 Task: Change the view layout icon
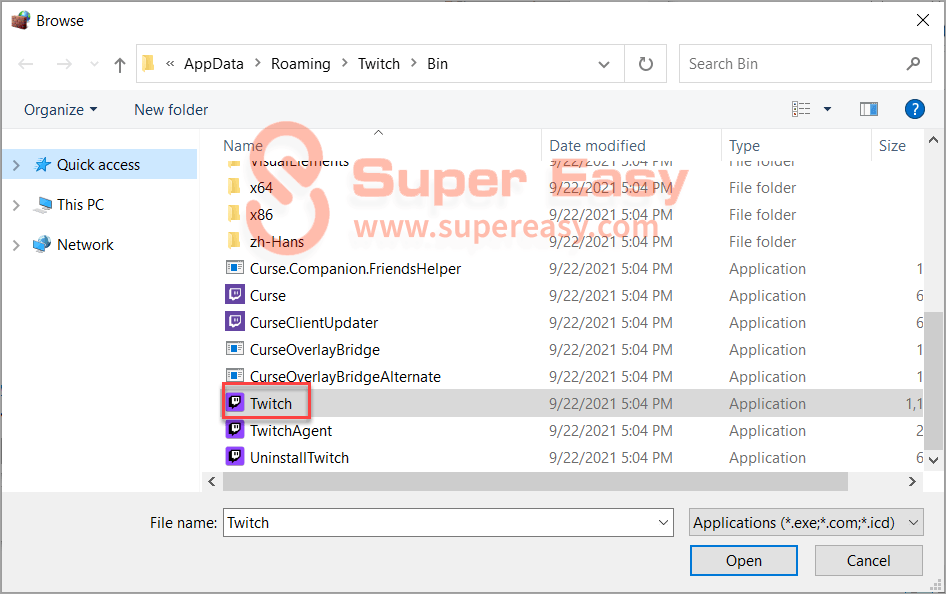pyautogui.click(x=801, y=109)
